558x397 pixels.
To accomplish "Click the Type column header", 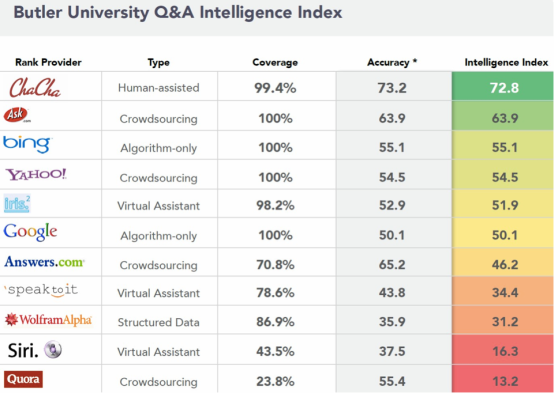I will (158, 63).
